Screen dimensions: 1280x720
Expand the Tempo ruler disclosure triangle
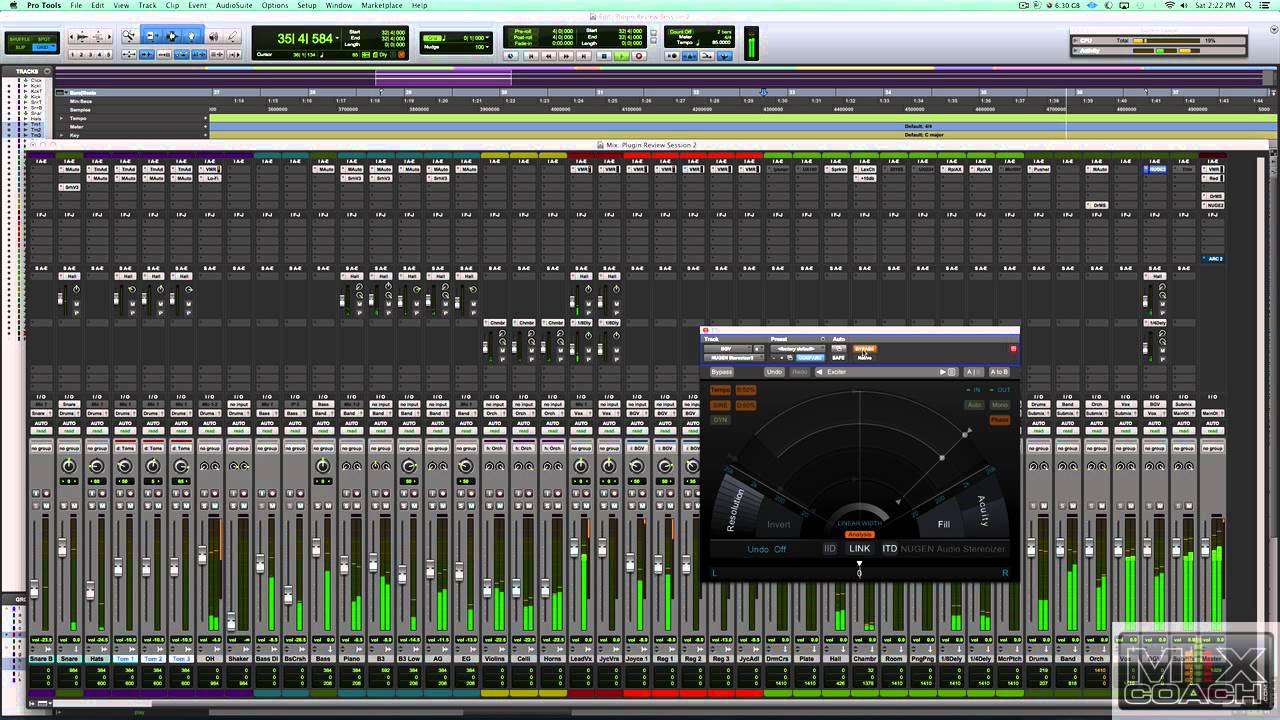click(x=61, y=118)
